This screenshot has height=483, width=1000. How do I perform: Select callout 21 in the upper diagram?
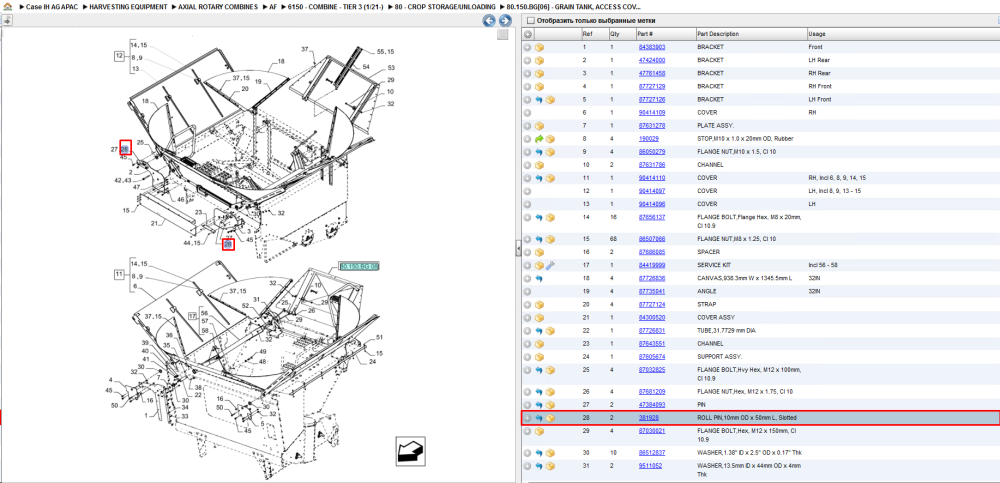pos(153,223)
